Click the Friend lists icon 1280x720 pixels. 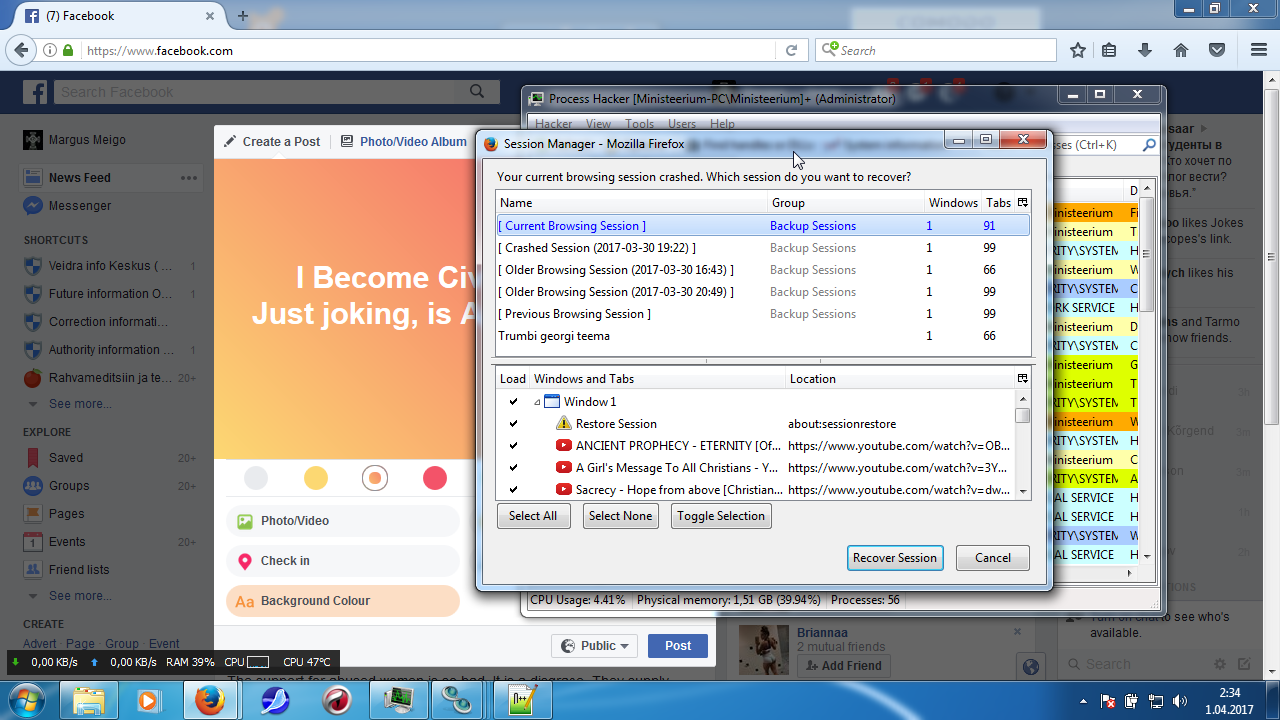(x=33, y=570)
